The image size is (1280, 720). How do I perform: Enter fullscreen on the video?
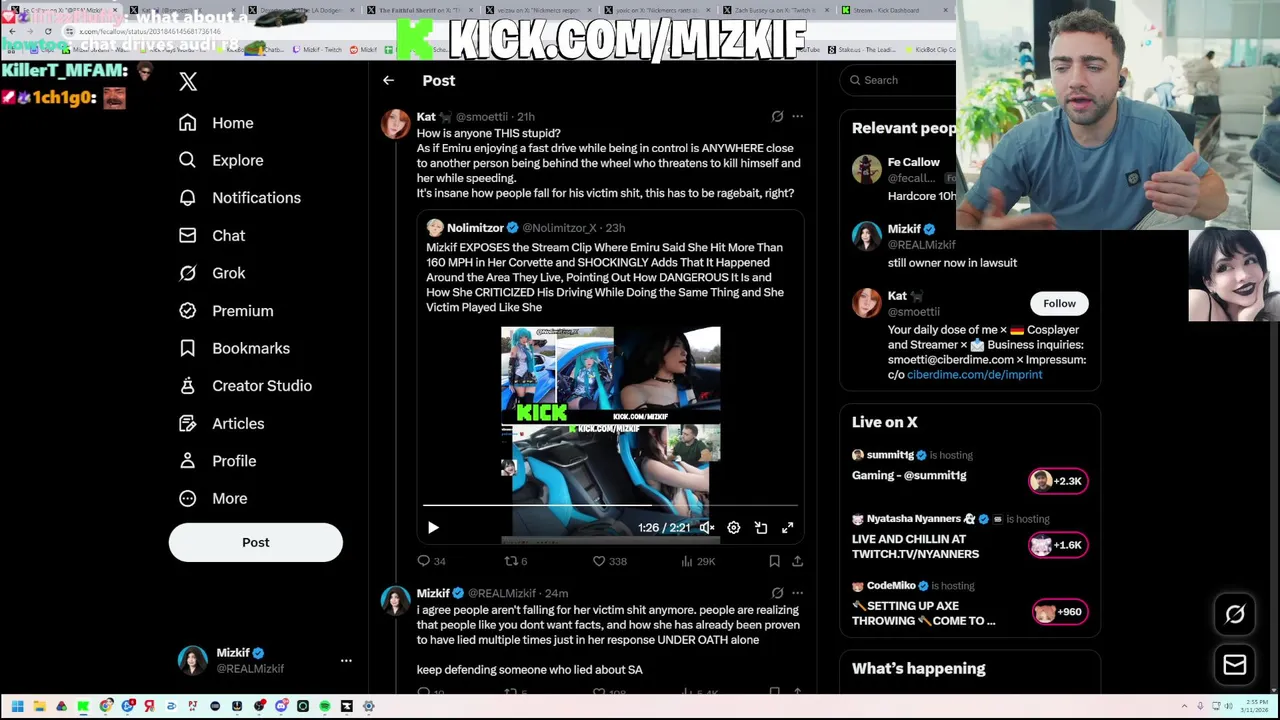[x=788, y=527]
